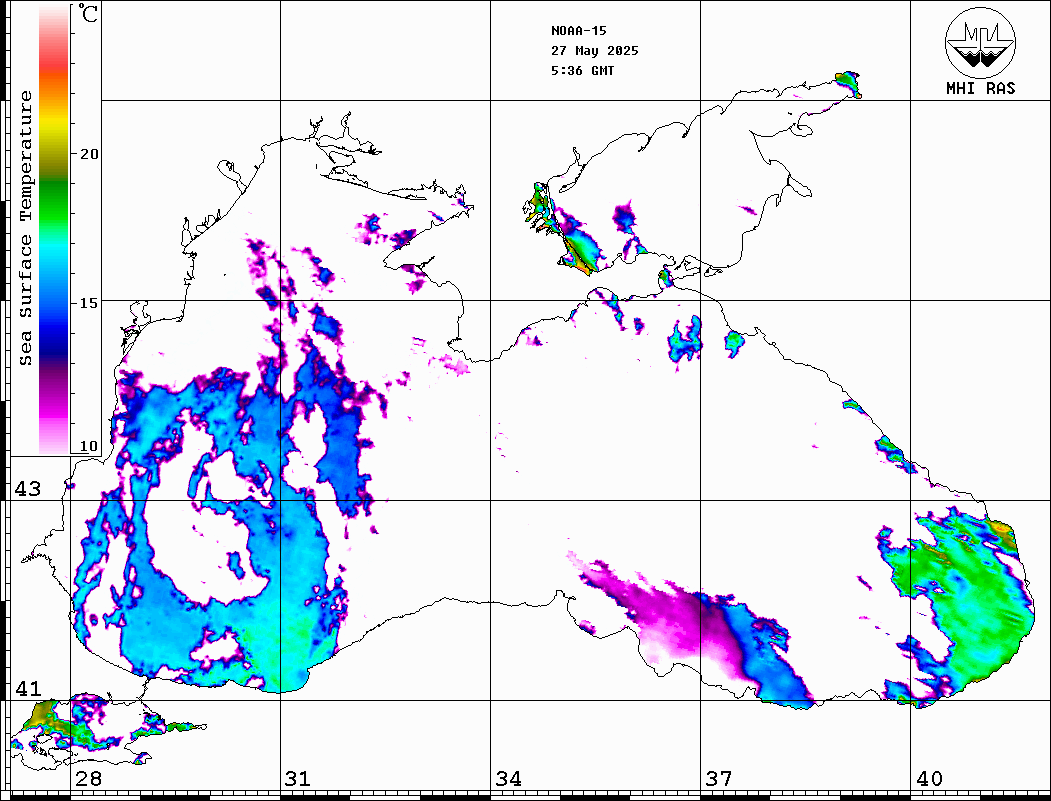Click longitude label '37'

click(x=719, y=778)
